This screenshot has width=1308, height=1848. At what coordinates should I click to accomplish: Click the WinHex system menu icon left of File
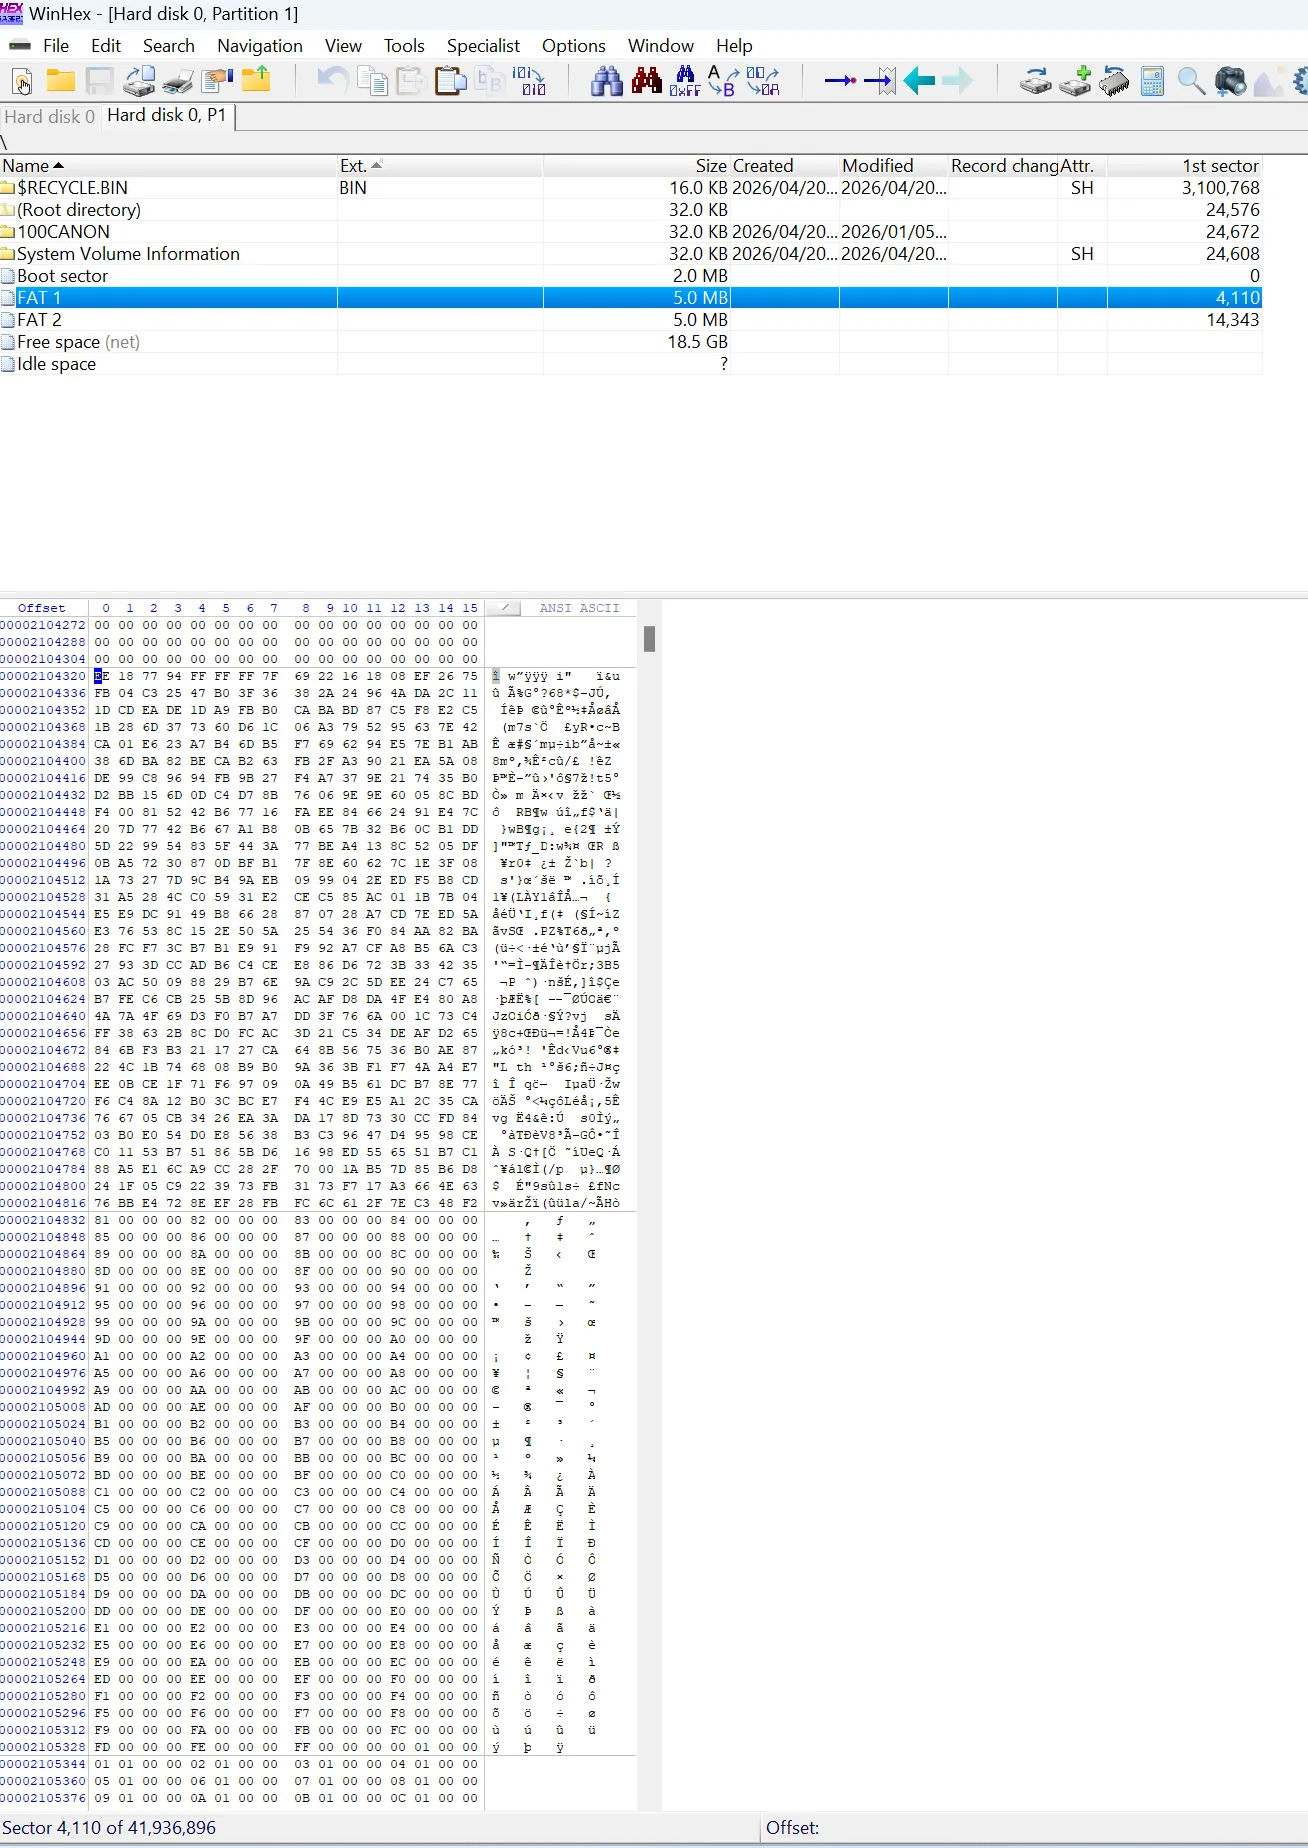(20, 46)
